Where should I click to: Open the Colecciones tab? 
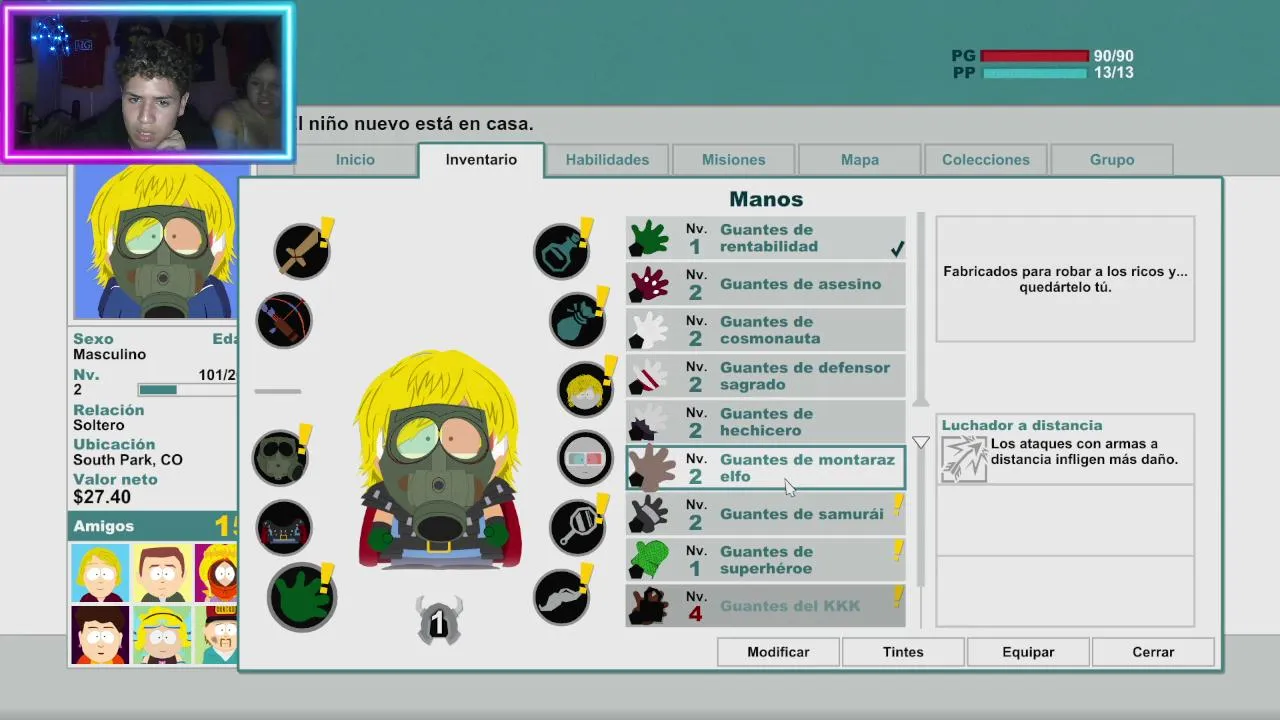tap(986, 160)
